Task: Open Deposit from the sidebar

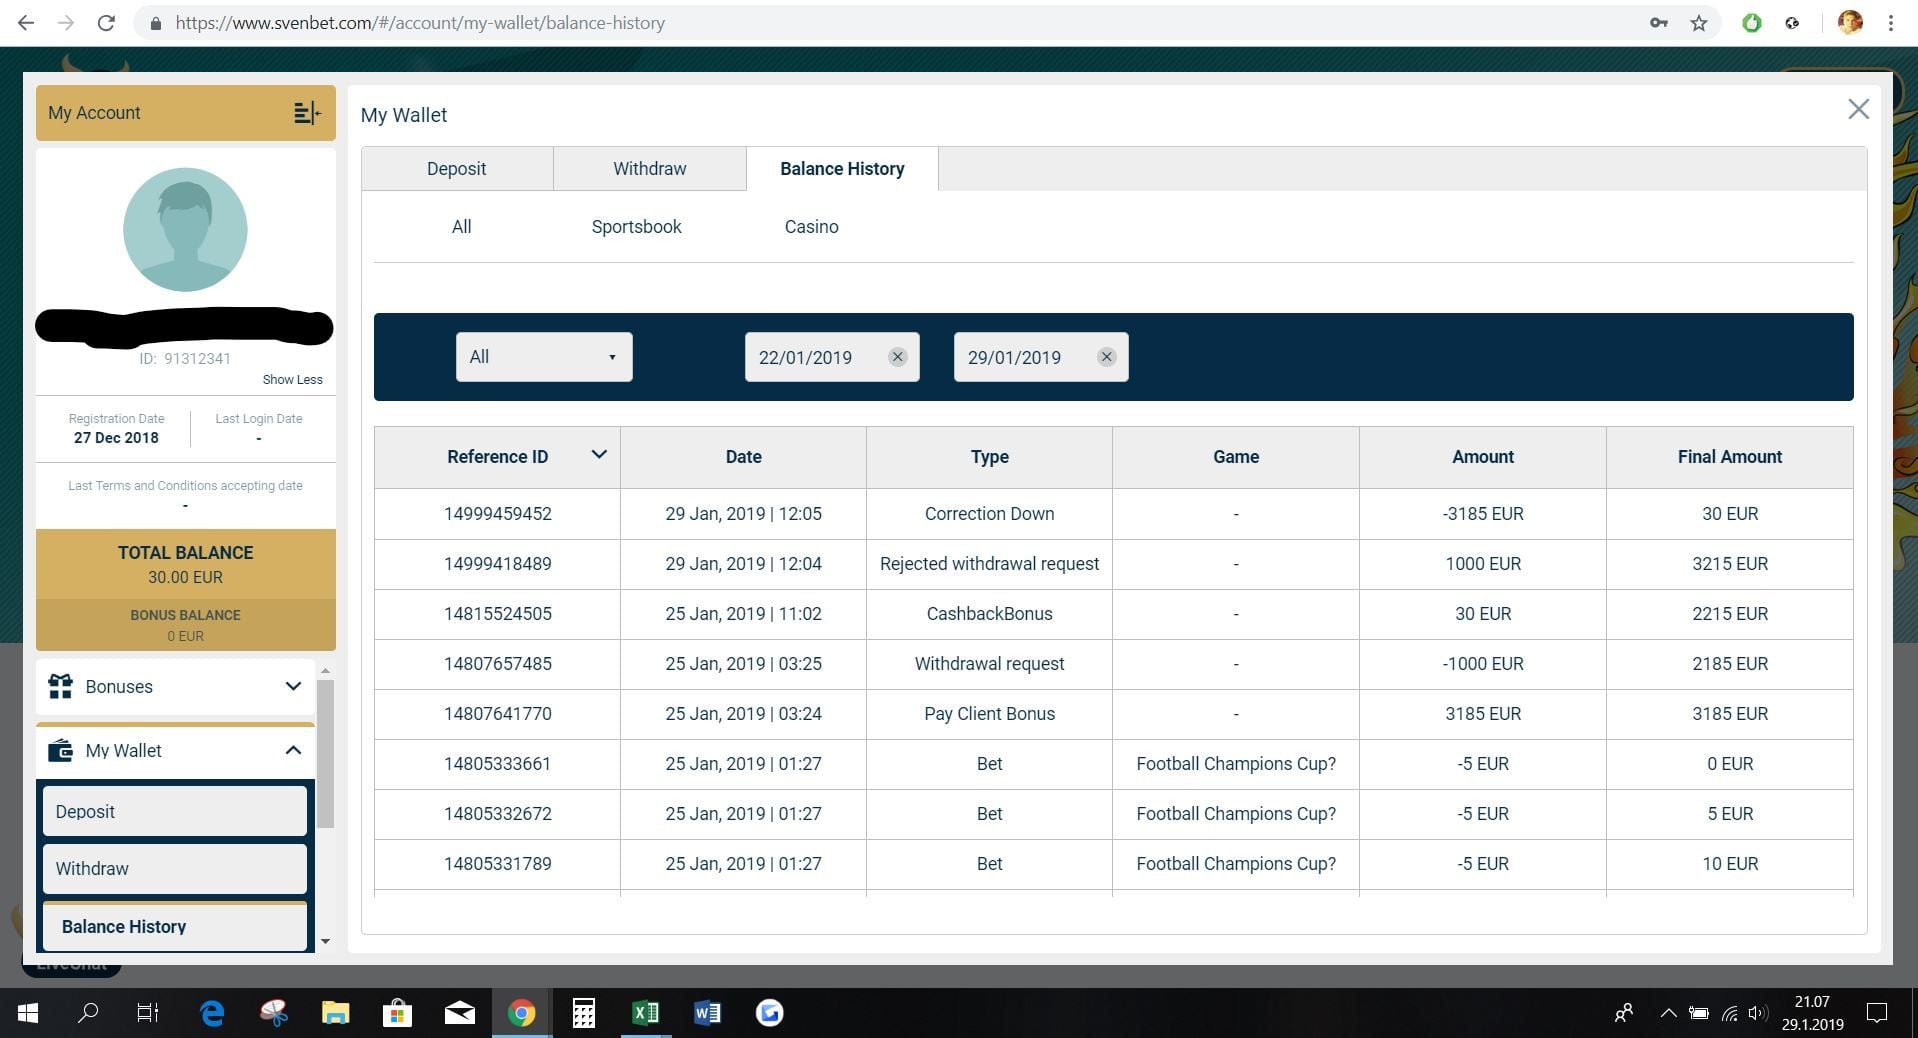Action: point(175,811)
